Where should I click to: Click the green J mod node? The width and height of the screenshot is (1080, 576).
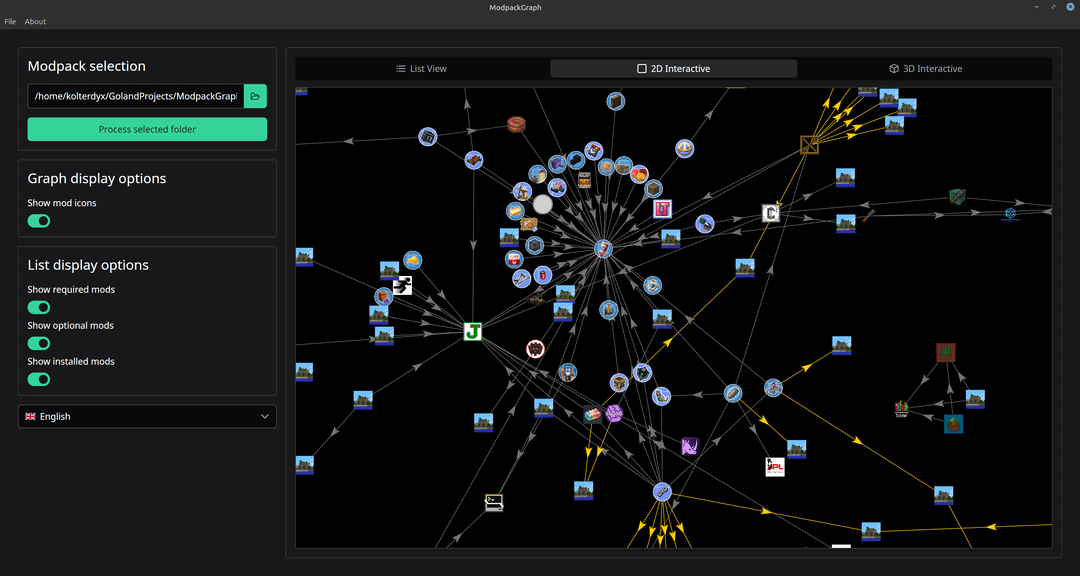coord(473,331)
